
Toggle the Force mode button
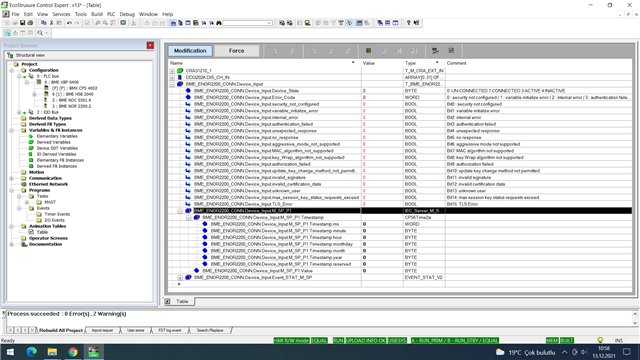pyautogui.click(x=236, y=51)
